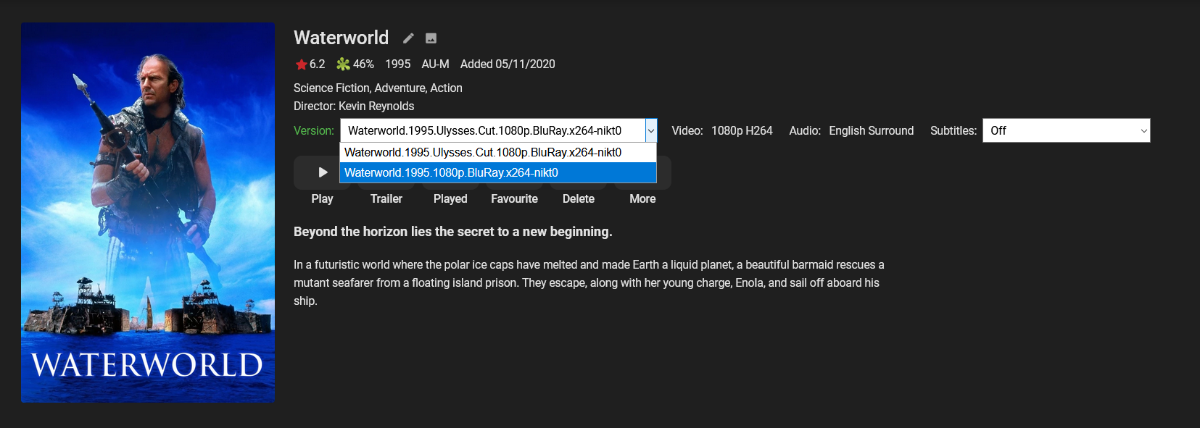
Task: Toggle the Played status
Action: click(450, 198)
